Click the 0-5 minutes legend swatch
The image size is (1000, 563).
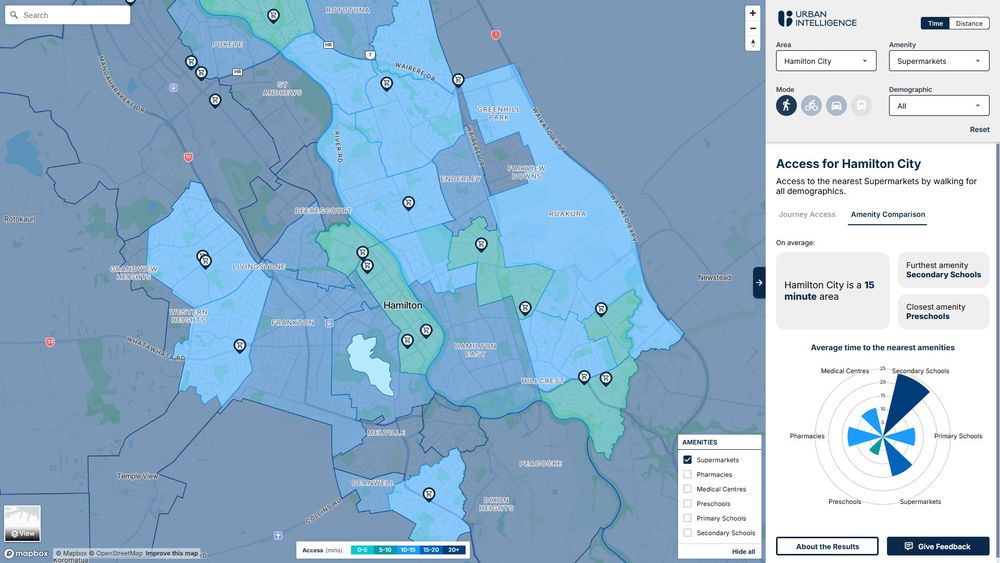click(x=362, y=550)
